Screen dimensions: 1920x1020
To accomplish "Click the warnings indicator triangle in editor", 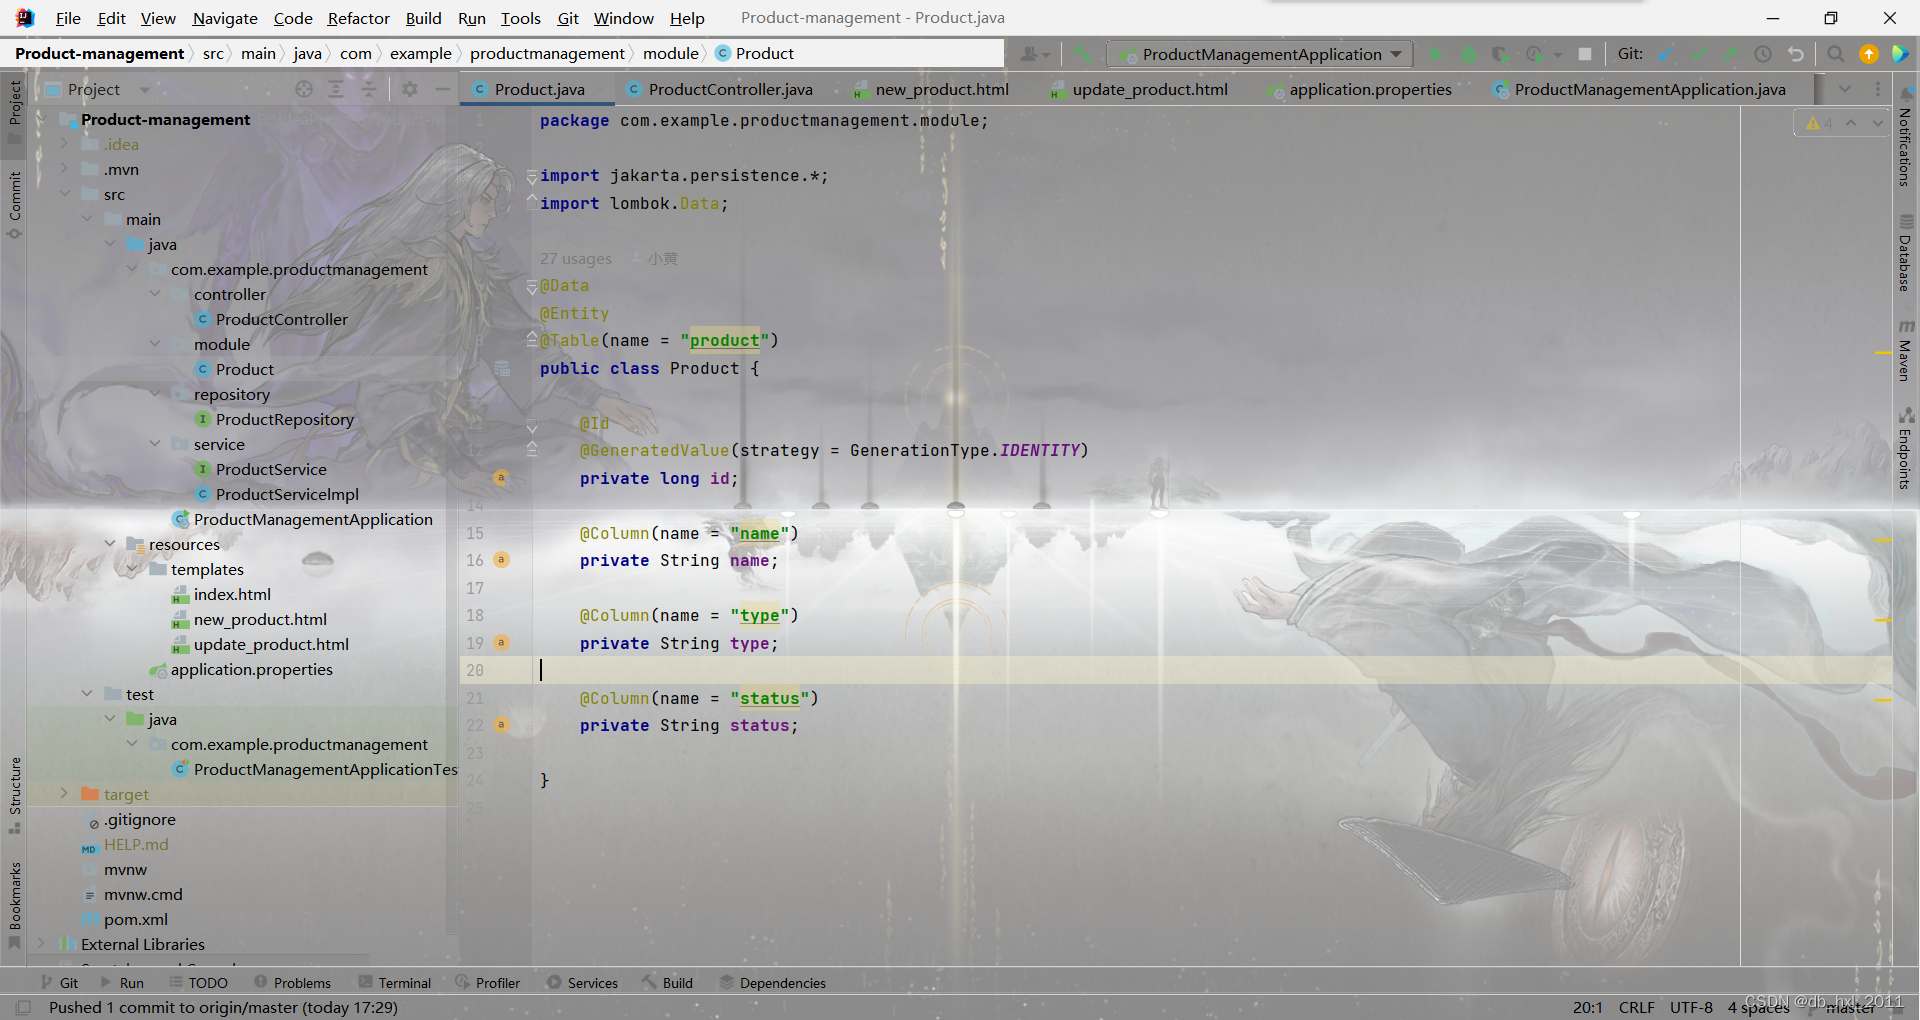I will (x=1813, y=123).
